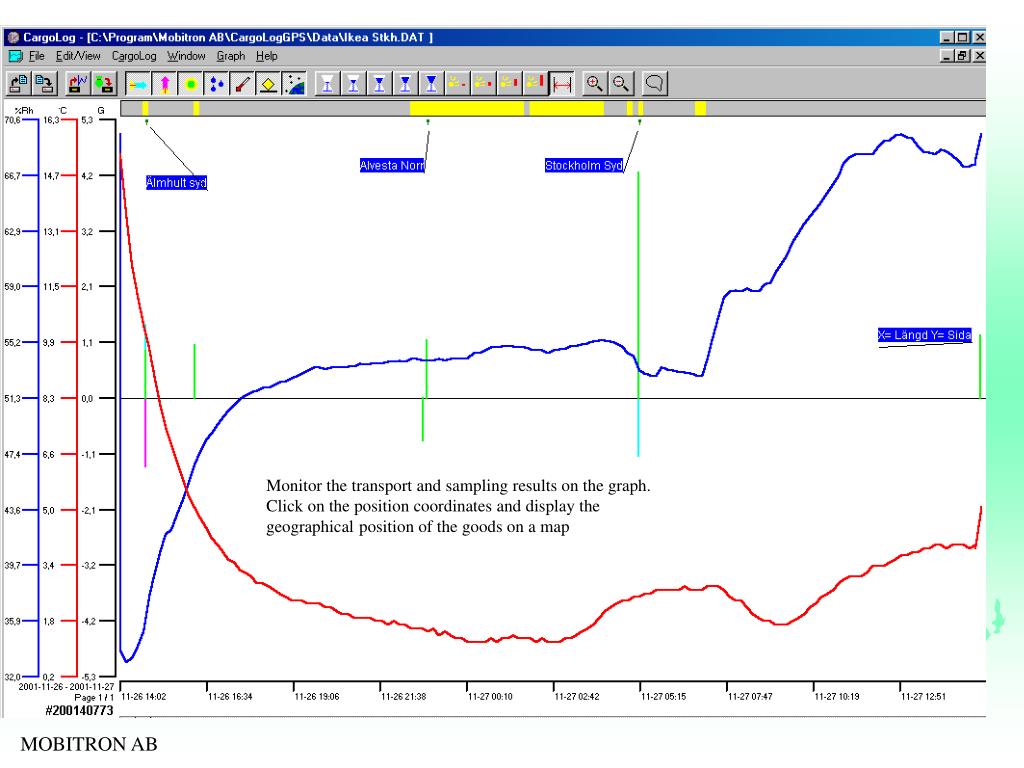The width and height of the screenshot is (1024, 768).
Task: Click the 70,6 humidity axis value
Action: 12,120
